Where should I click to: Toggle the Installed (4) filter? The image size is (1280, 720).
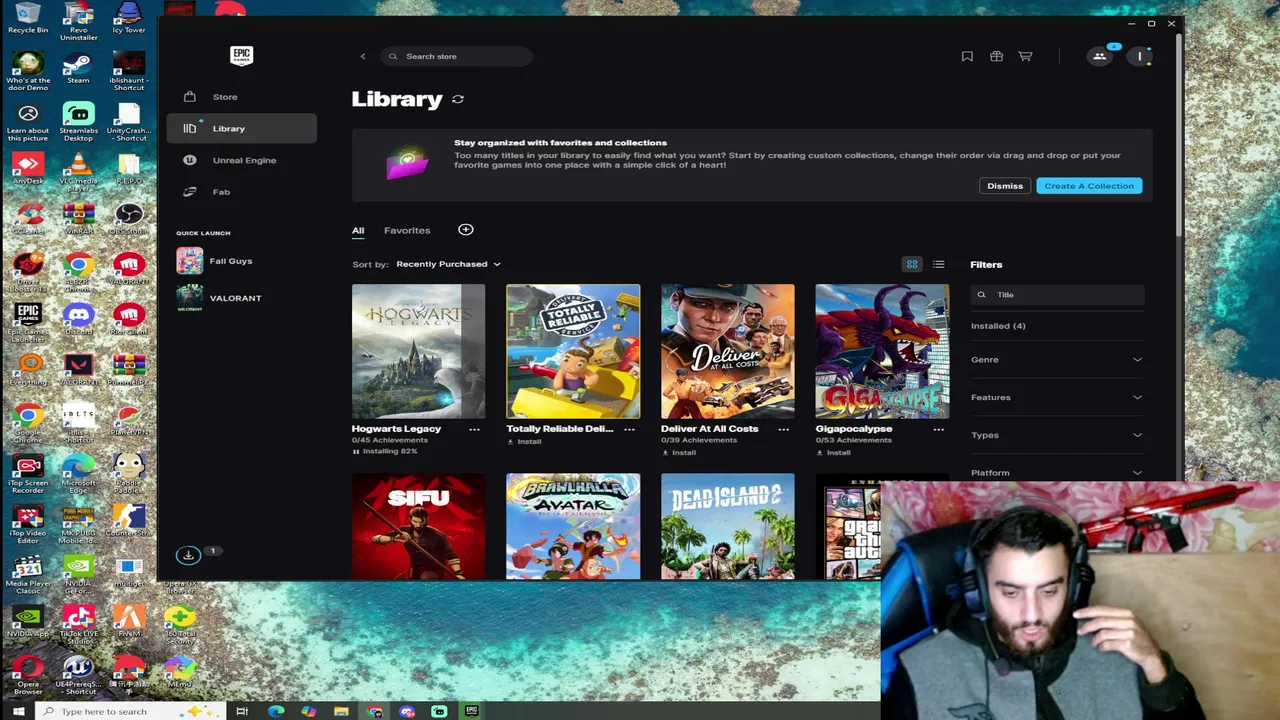(998, 326)
